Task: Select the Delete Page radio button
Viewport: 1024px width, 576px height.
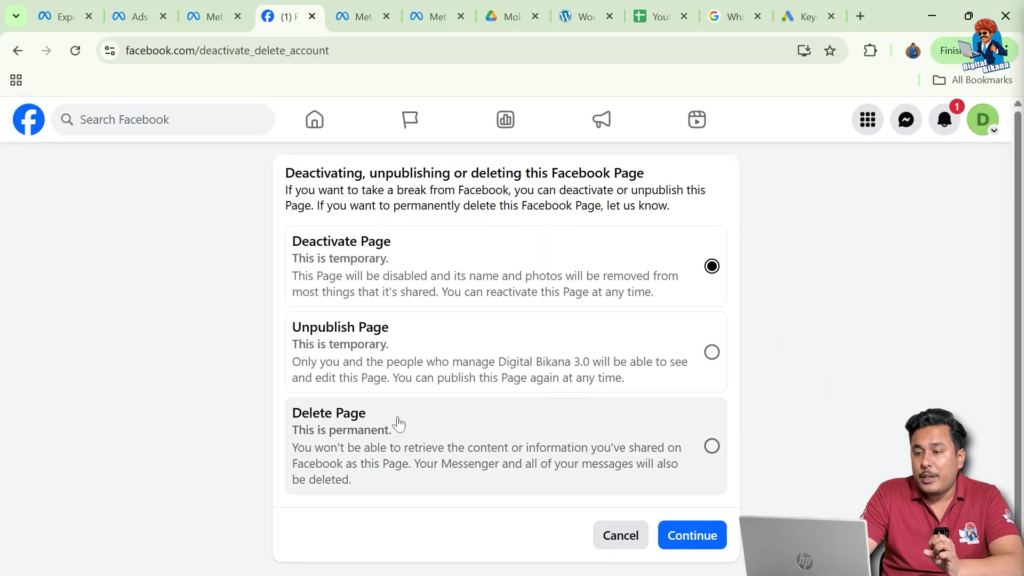Action: [711, 446]
